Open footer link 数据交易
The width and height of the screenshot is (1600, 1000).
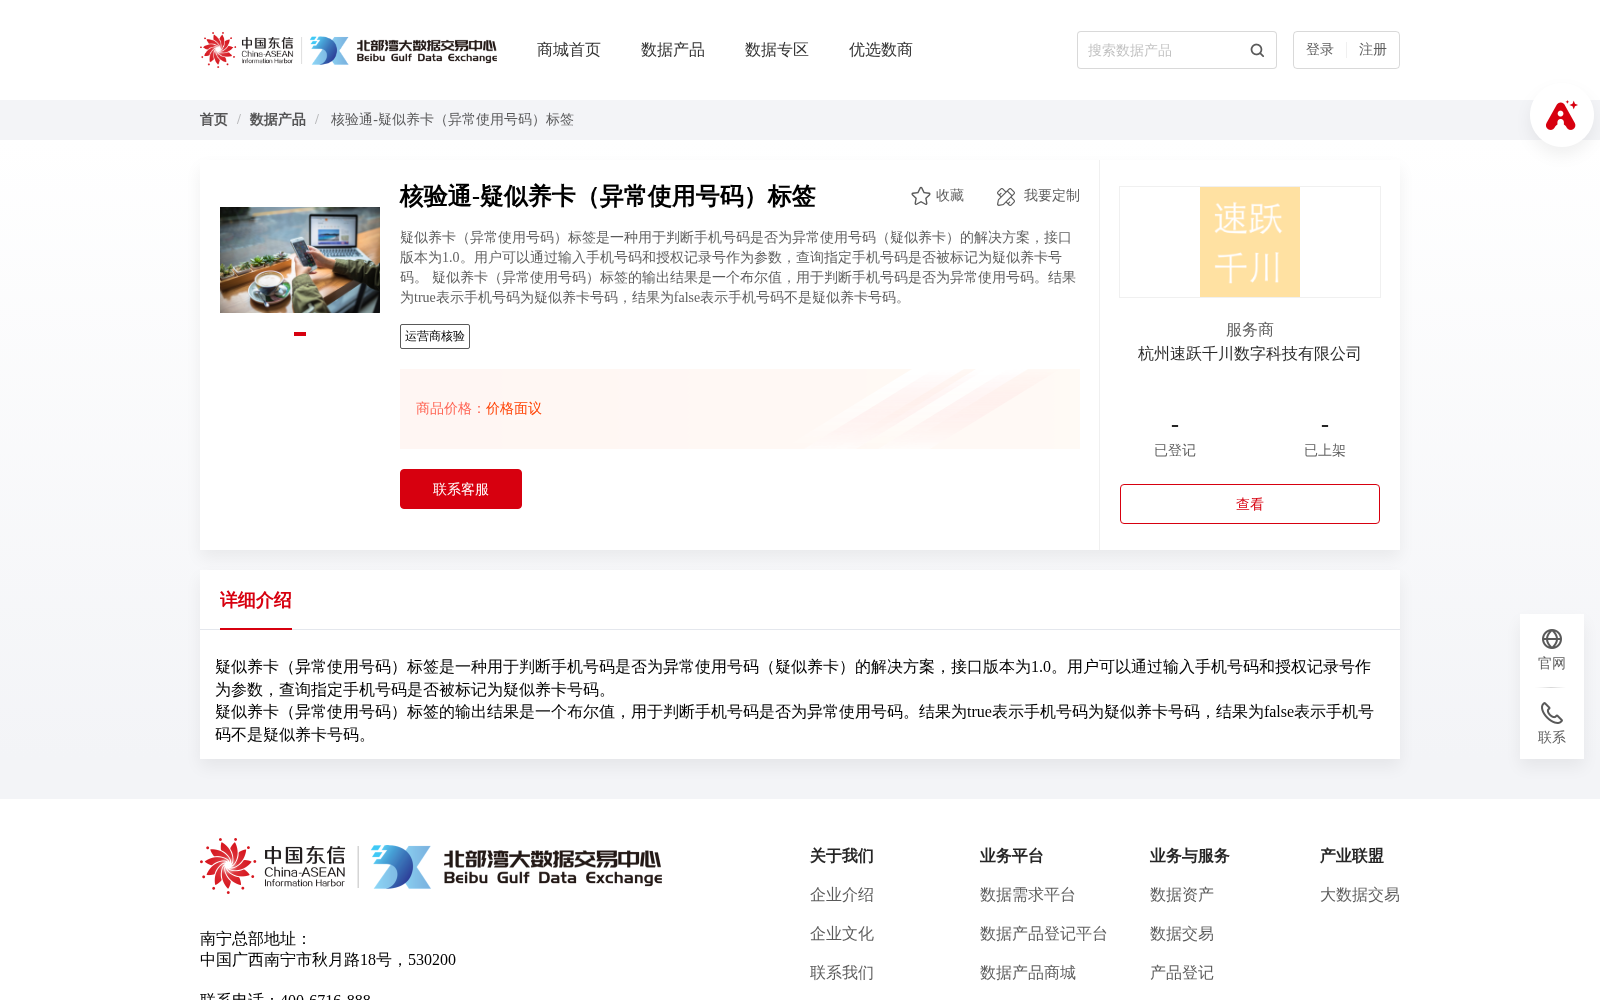click(x=1182, y=934)
